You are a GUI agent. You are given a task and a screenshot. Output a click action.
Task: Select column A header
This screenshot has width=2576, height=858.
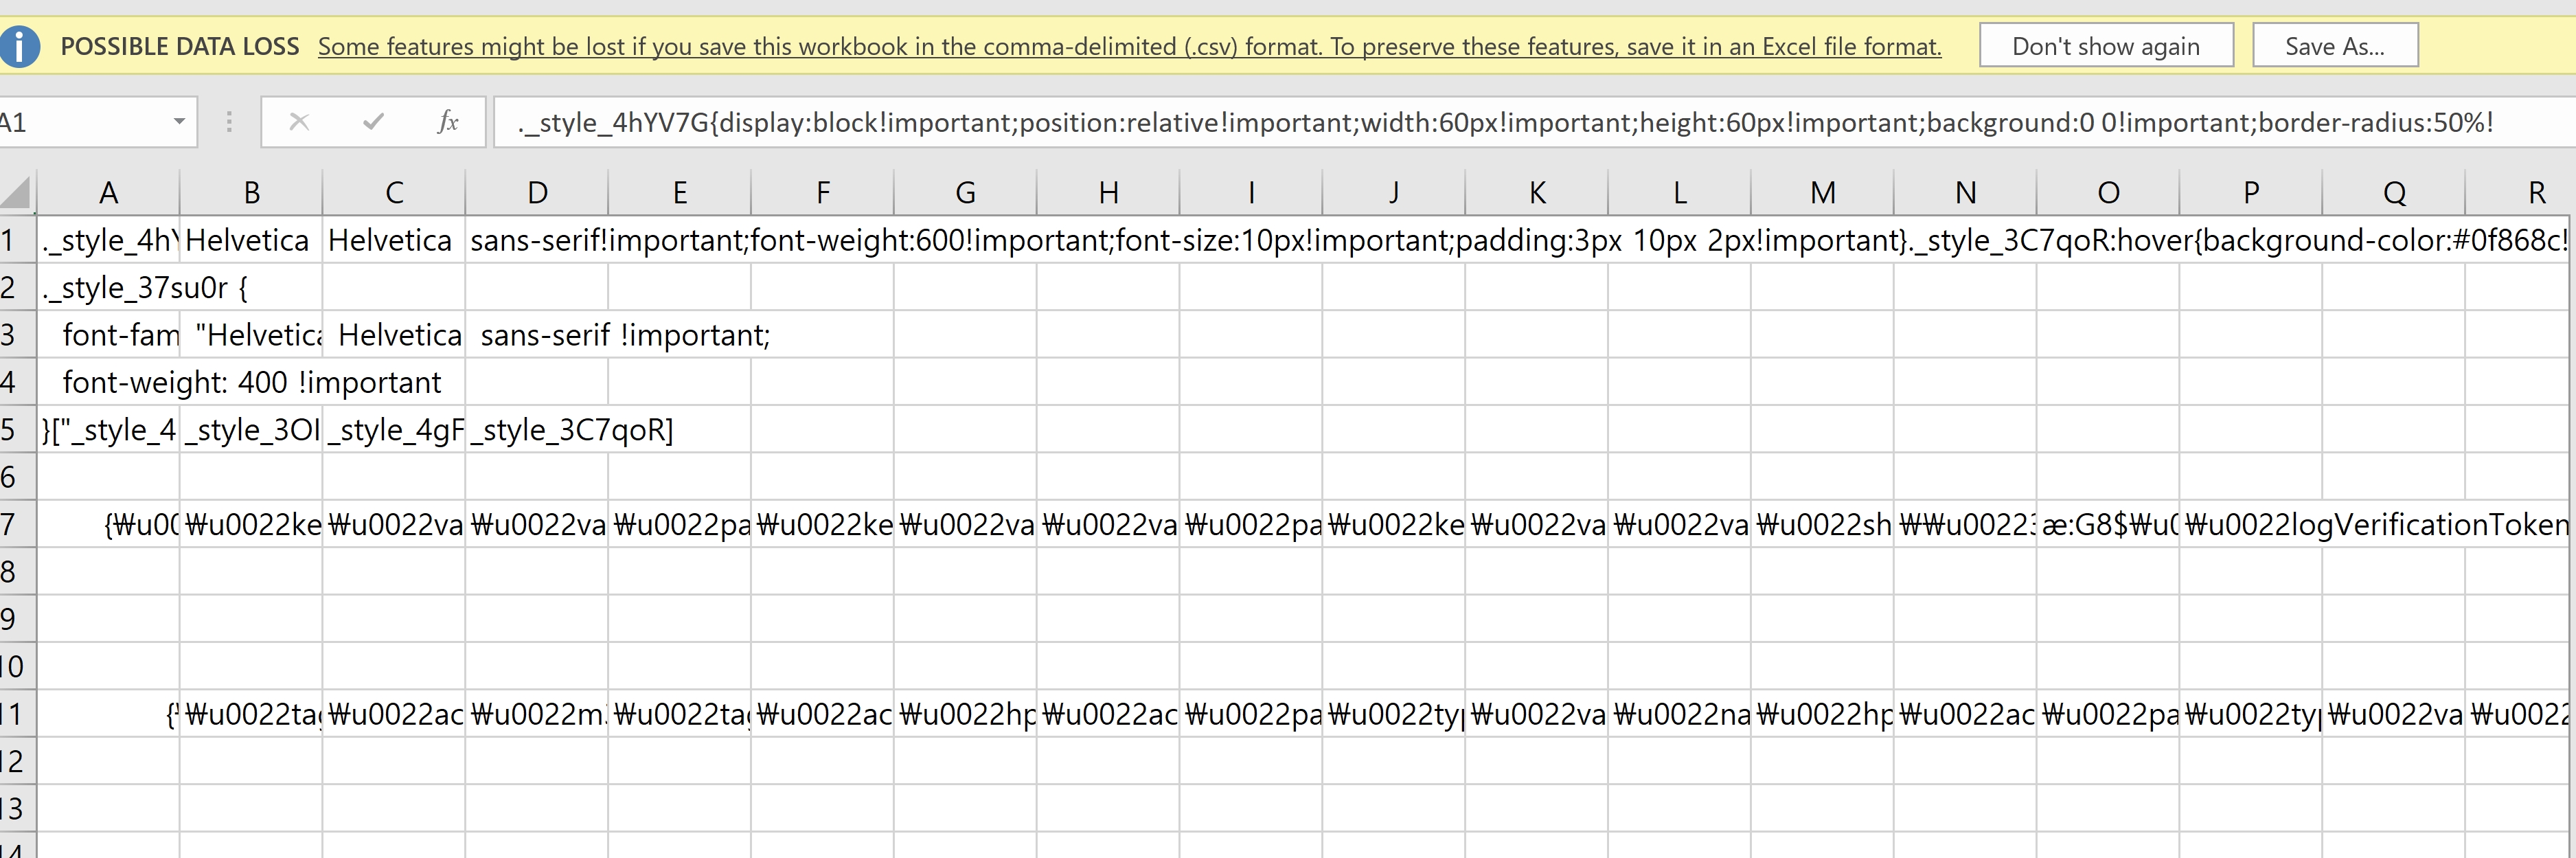109,192
